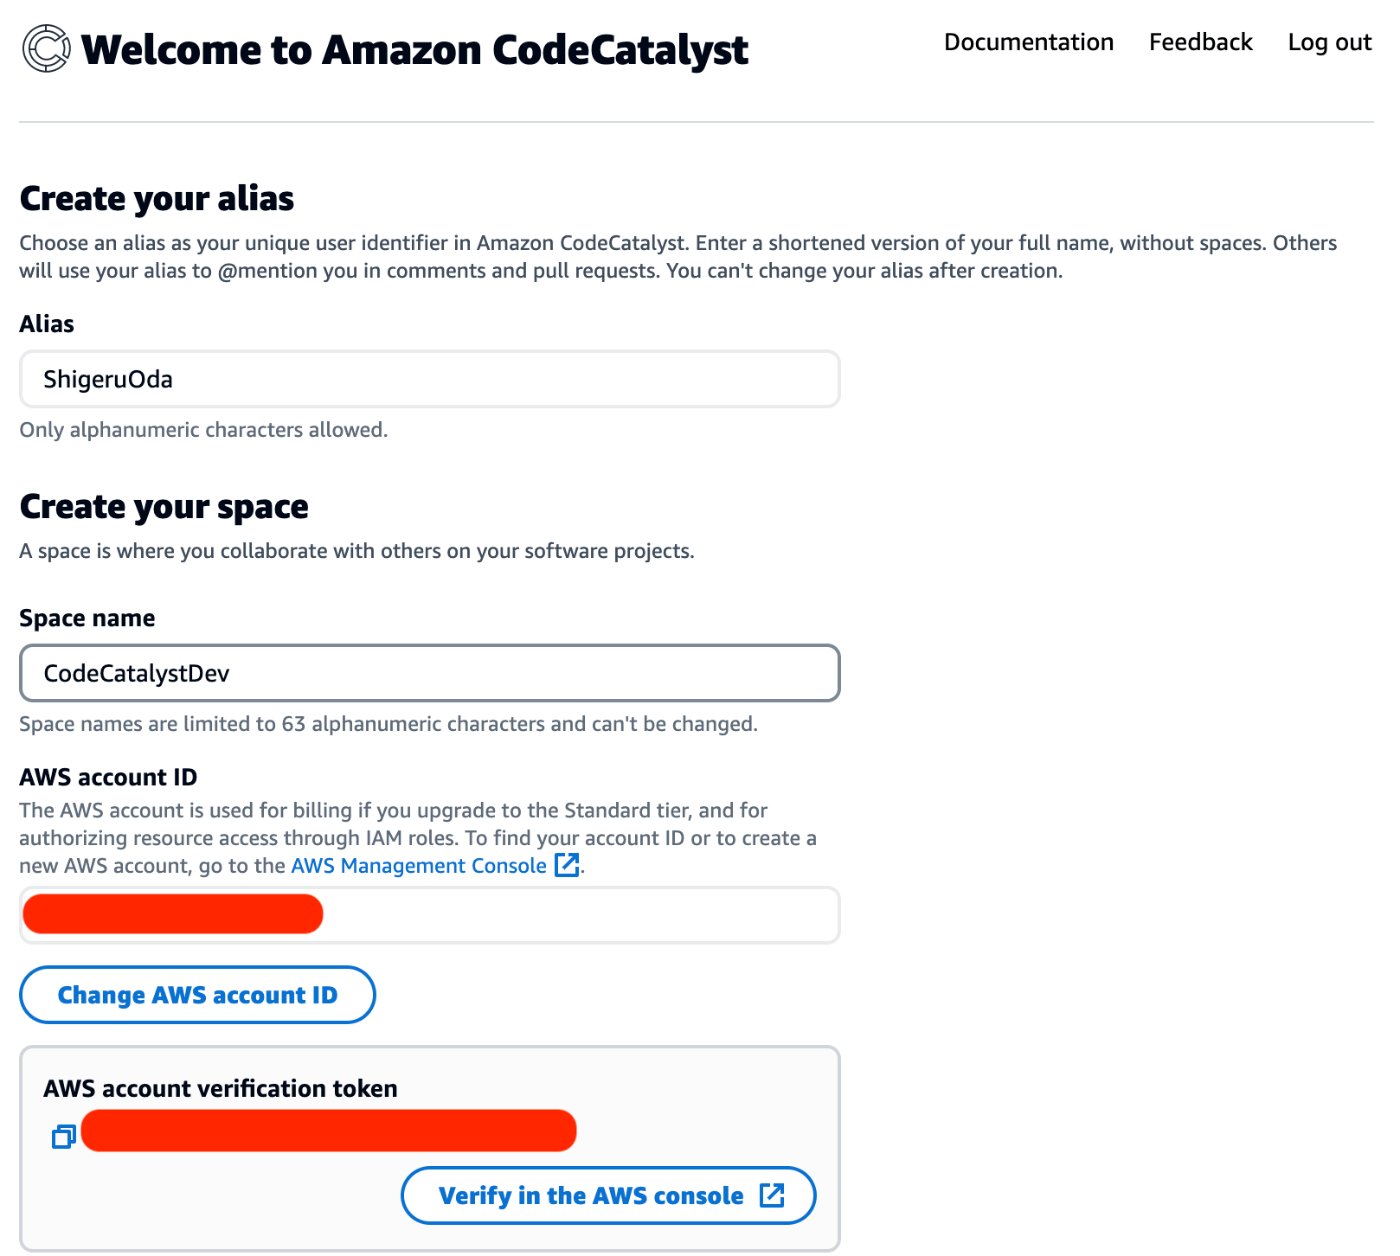Screen dimensions: 1400x1256
Task: Click the AWS account verification token label
Action: pyautogui.click(x=220, y=1088)
